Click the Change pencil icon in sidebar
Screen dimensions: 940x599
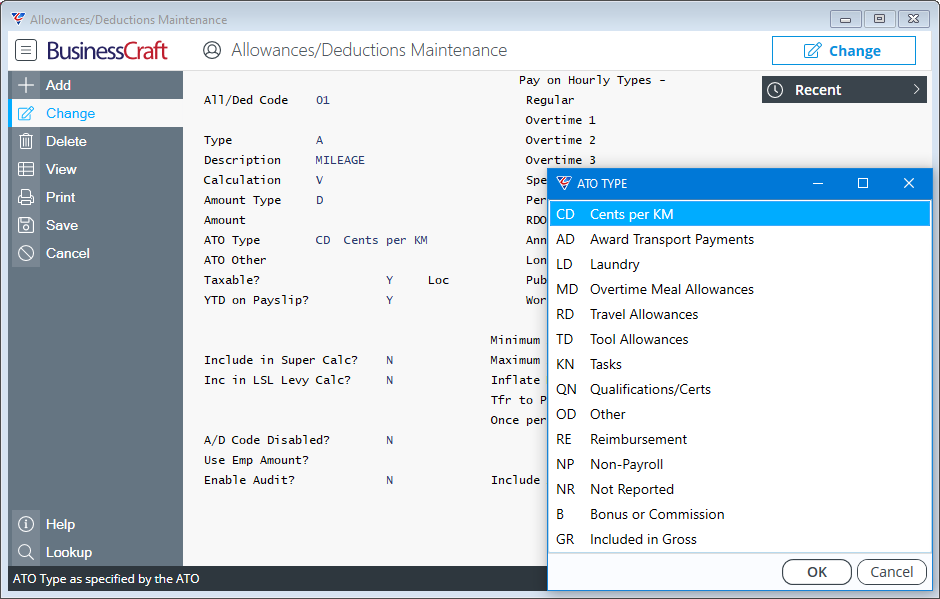(x=26, y=113)
